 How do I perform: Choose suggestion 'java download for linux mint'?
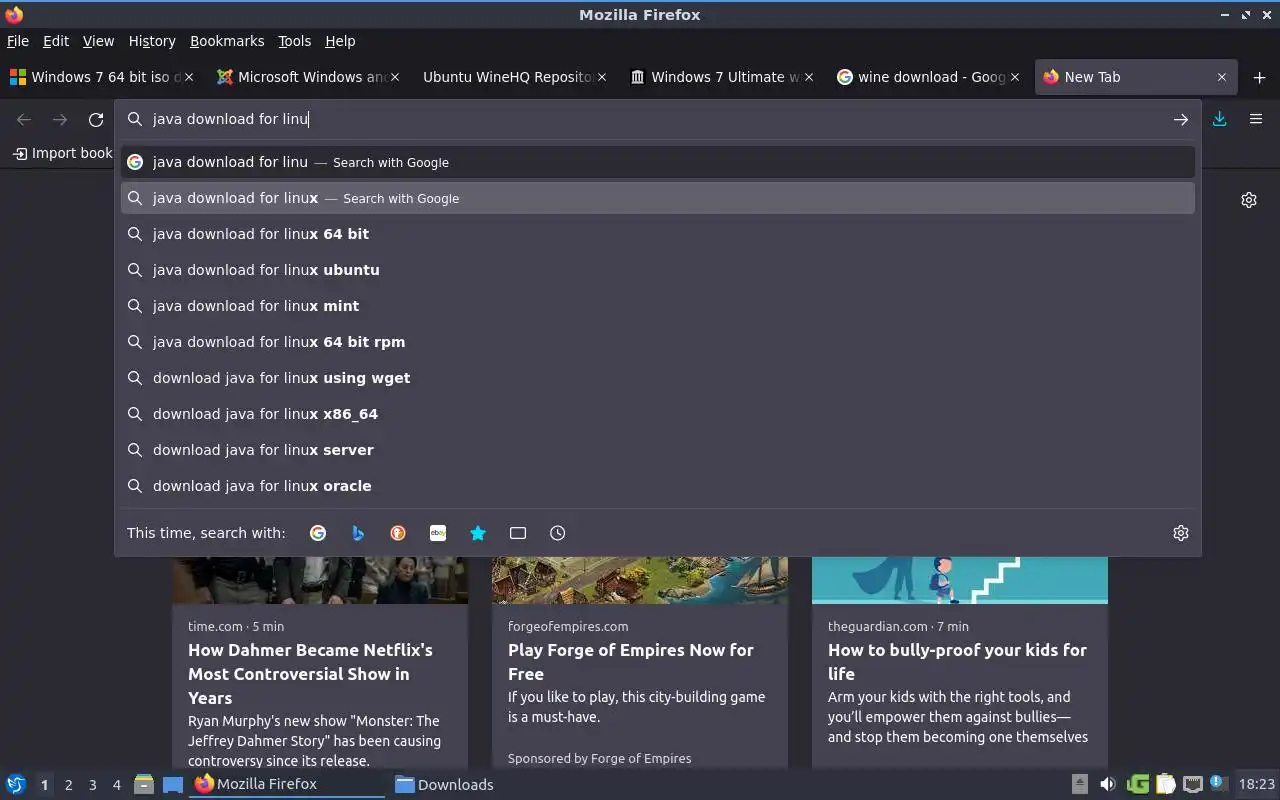pos(658,306)
